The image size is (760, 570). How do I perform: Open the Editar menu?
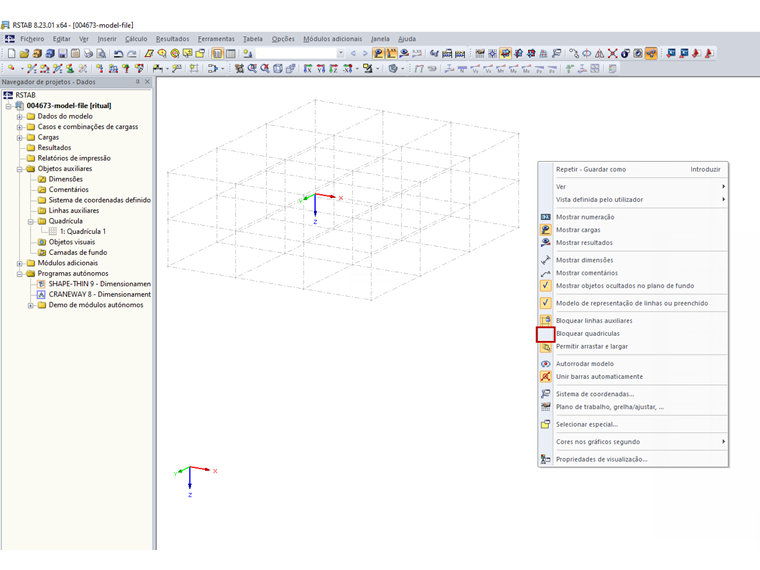62,39
